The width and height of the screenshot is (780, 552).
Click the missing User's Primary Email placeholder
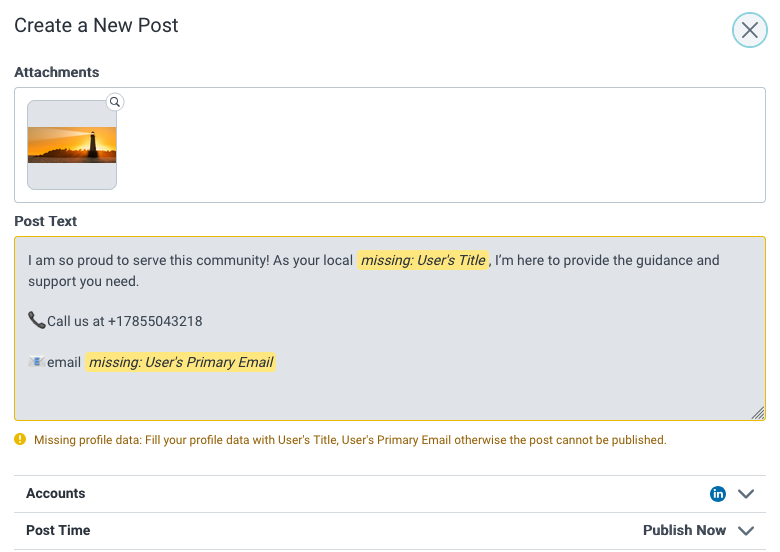coord(181,362)
